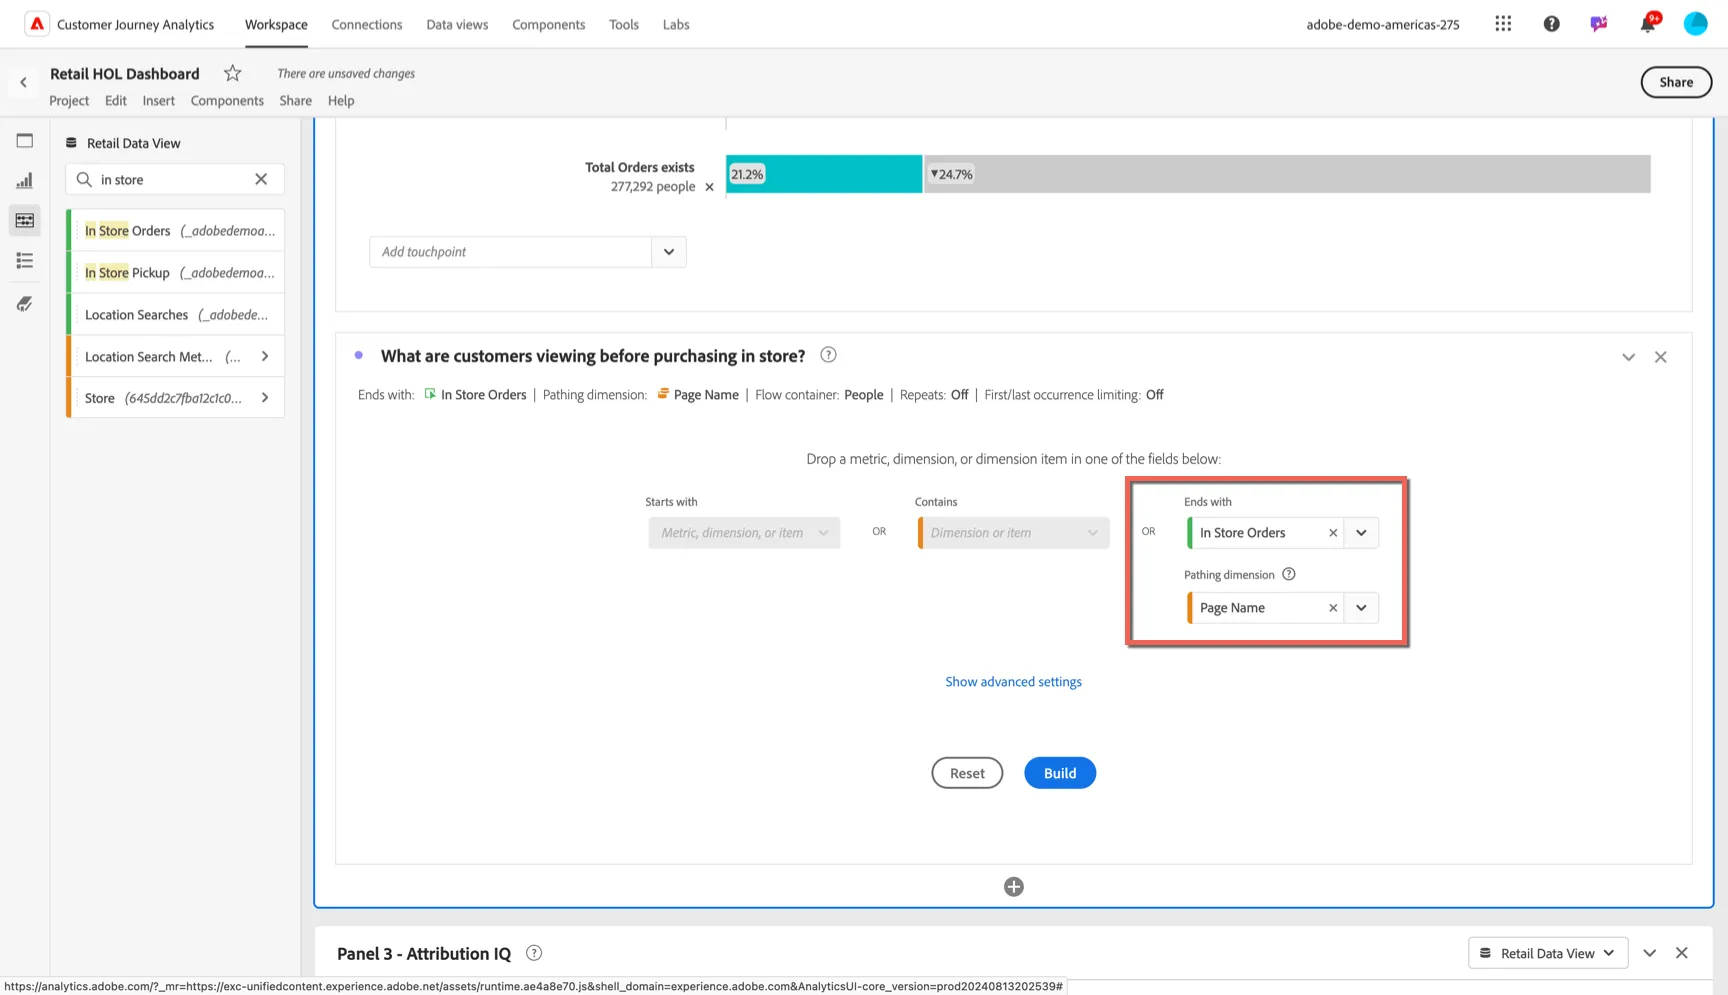Open the Insert menu

coord(158,100)
